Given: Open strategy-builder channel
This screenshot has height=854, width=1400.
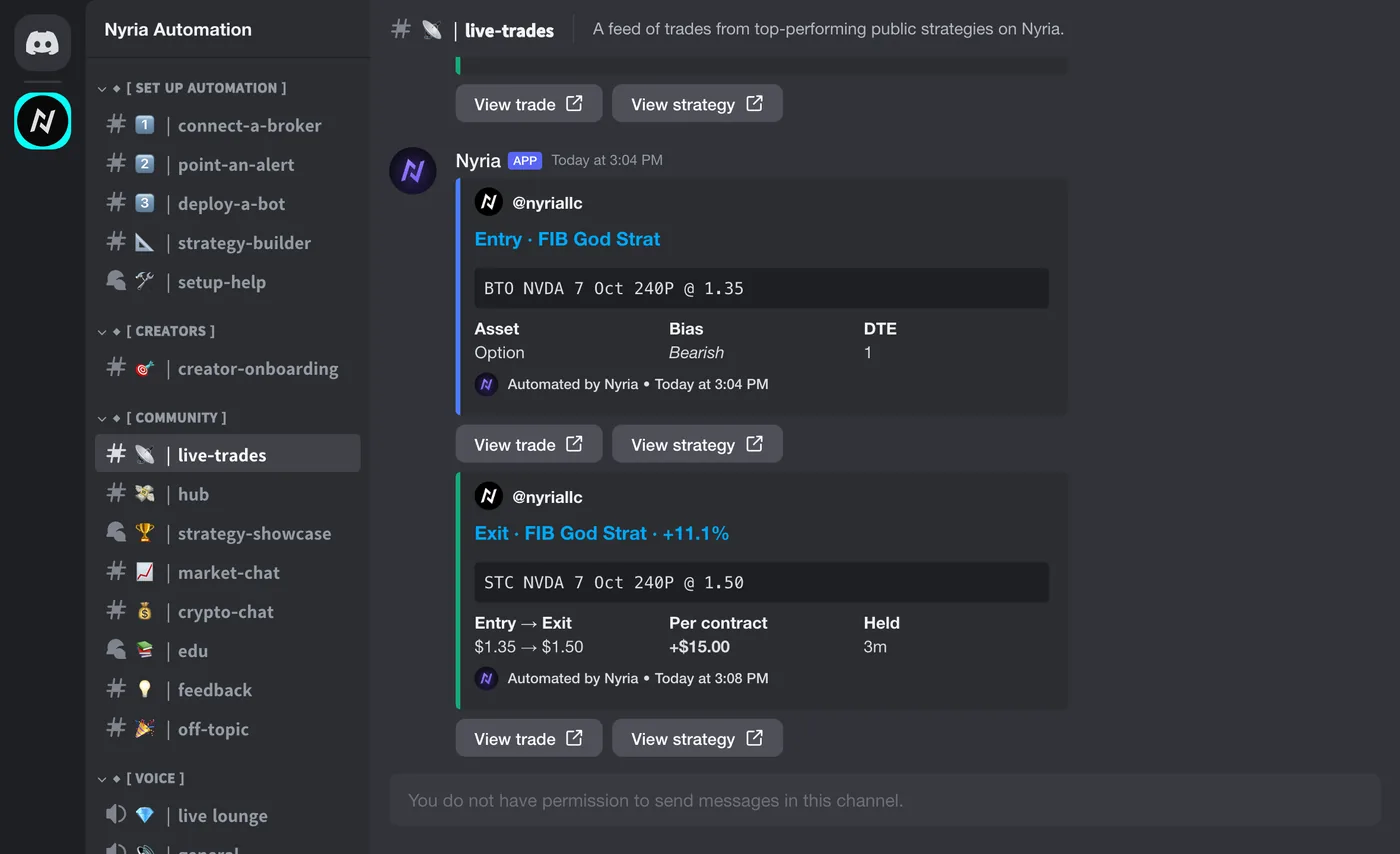Looking at the screenshot, I should 228,242.
